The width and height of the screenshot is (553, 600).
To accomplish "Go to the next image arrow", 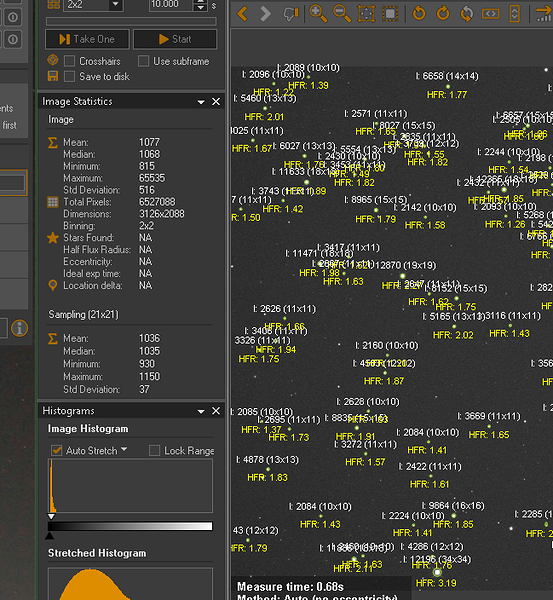I will [x=265, y=14].
